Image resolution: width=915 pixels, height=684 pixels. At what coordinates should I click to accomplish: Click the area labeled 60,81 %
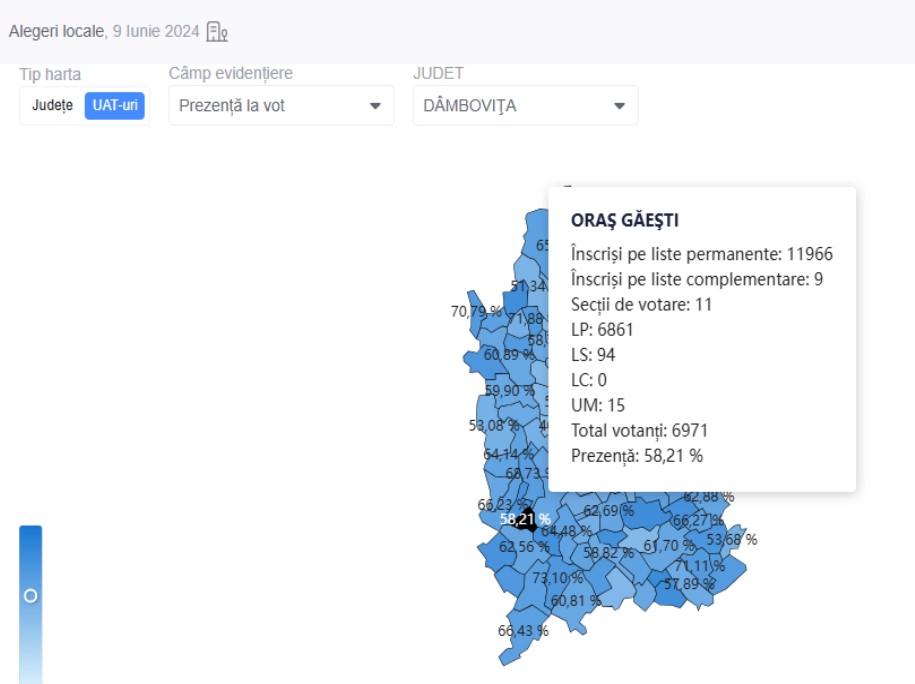[x=576, y=600]
